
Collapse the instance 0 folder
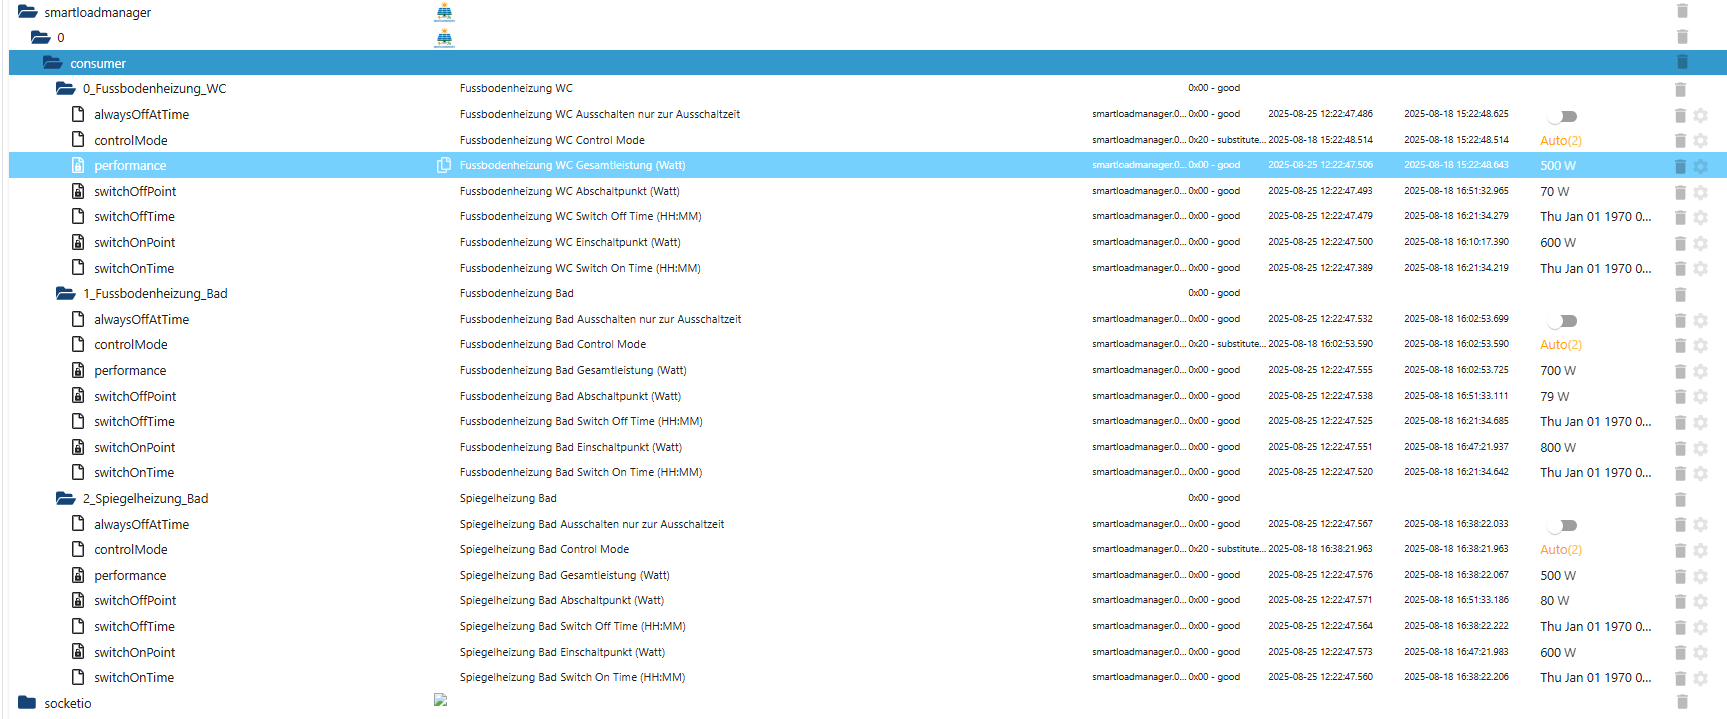(x=41, y=37)
